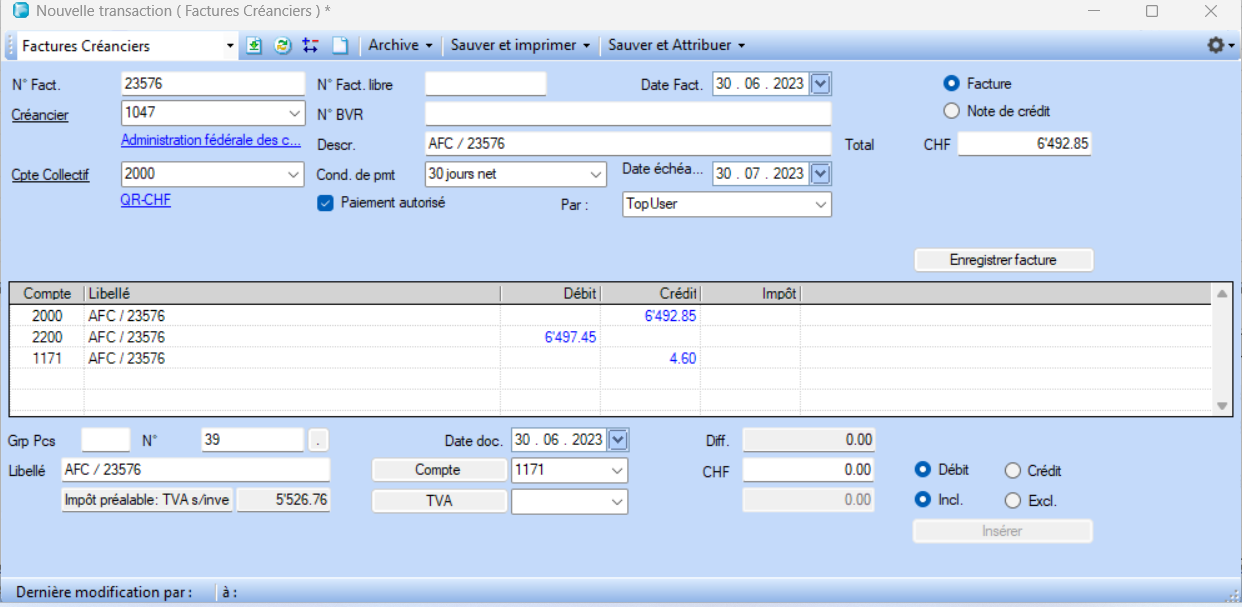Open the Sauver et imprimer menu

[x=520, y=46]
